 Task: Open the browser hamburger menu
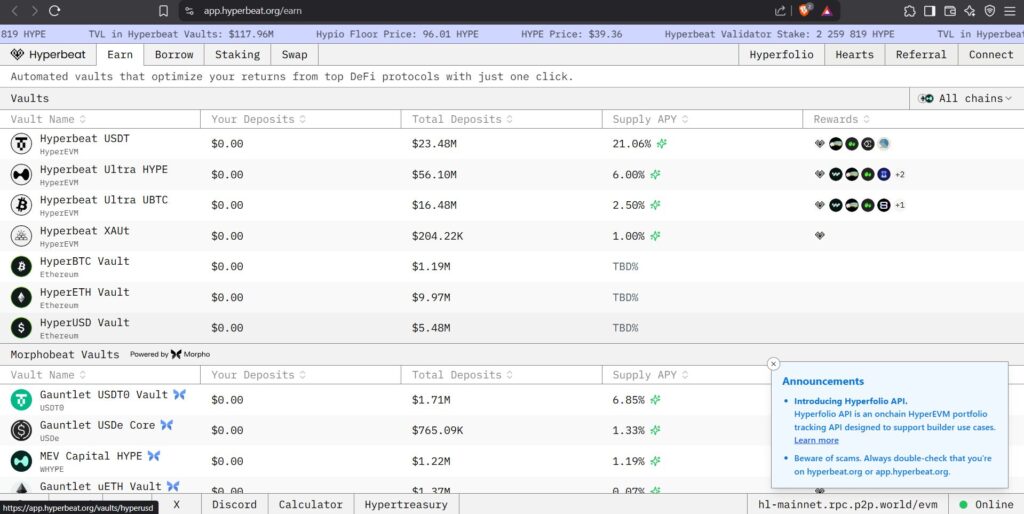click(1010, 10)
